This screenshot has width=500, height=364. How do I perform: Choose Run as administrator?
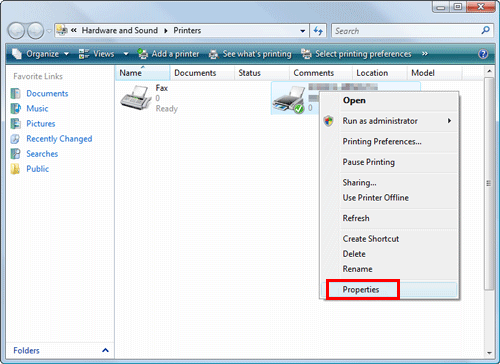point(380,121)
